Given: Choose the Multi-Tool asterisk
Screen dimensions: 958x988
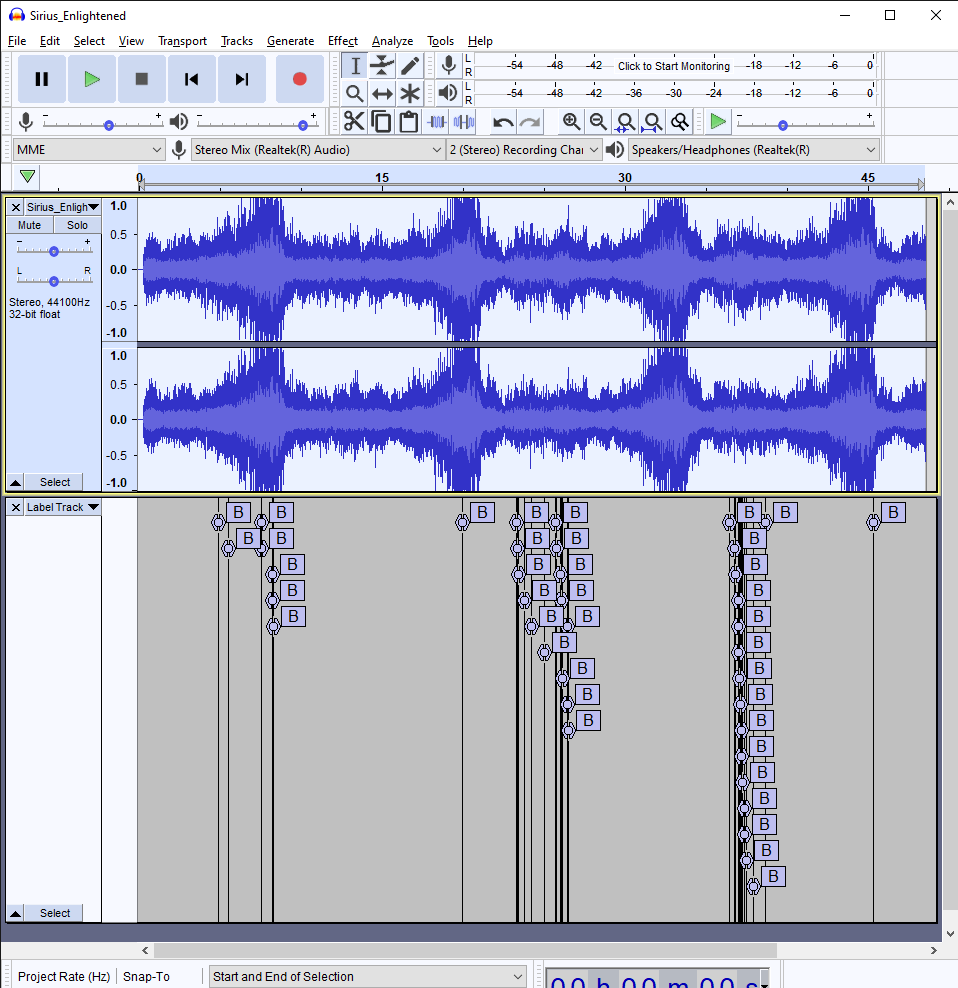Looking at the screenshot, I should tap(410, 93).
